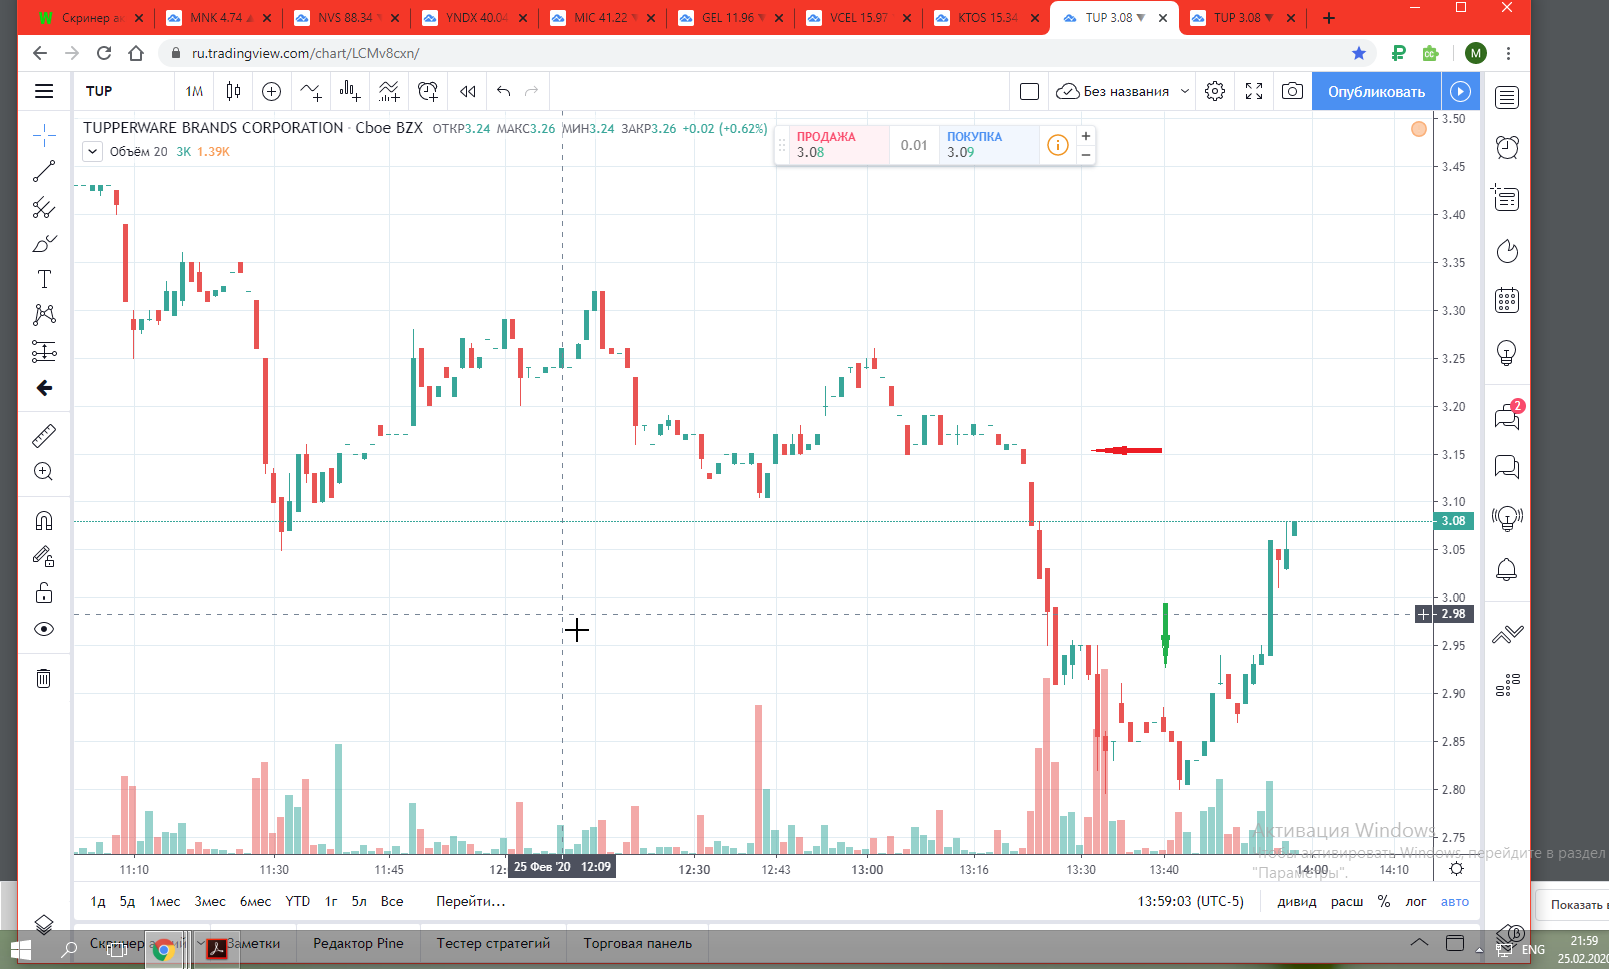Viewport: 1609px width, 969px height.
Task: Open the 'Тестер стратегий' tab
Action: click(x=493, y=943)
